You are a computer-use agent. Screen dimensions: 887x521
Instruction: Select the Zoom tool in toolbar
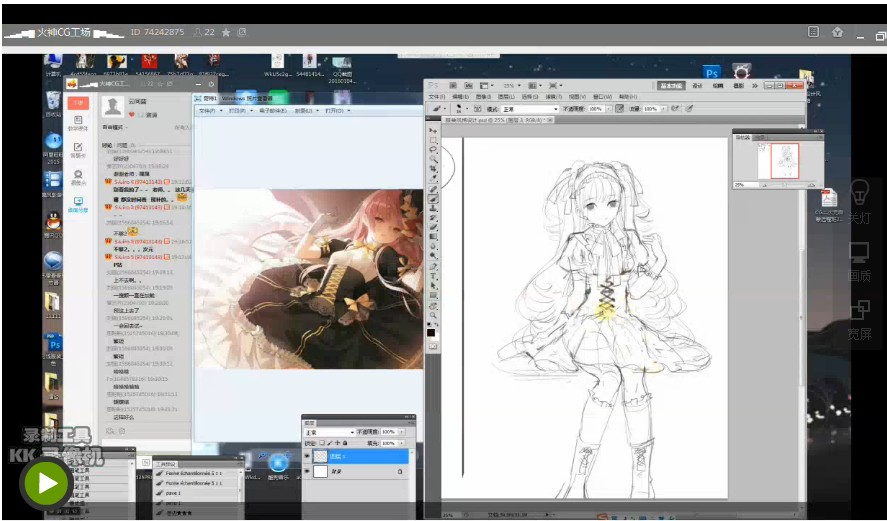pos(434,315)
